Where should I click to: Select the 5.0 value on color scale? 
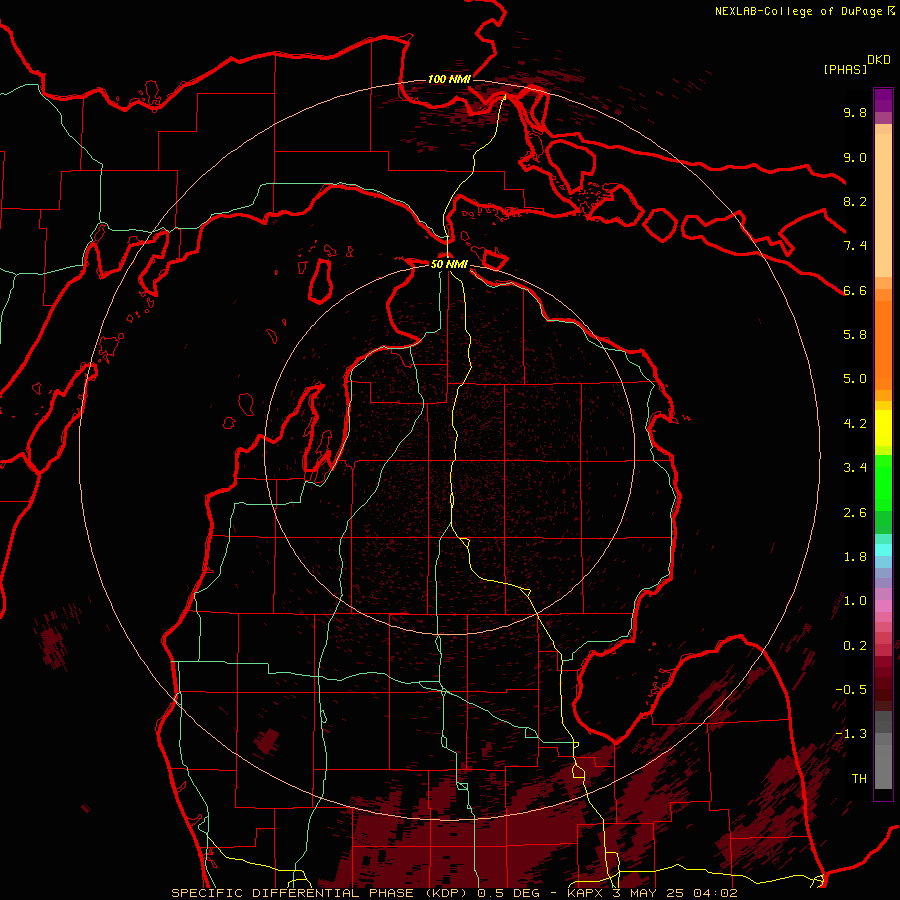click(855, 379)
